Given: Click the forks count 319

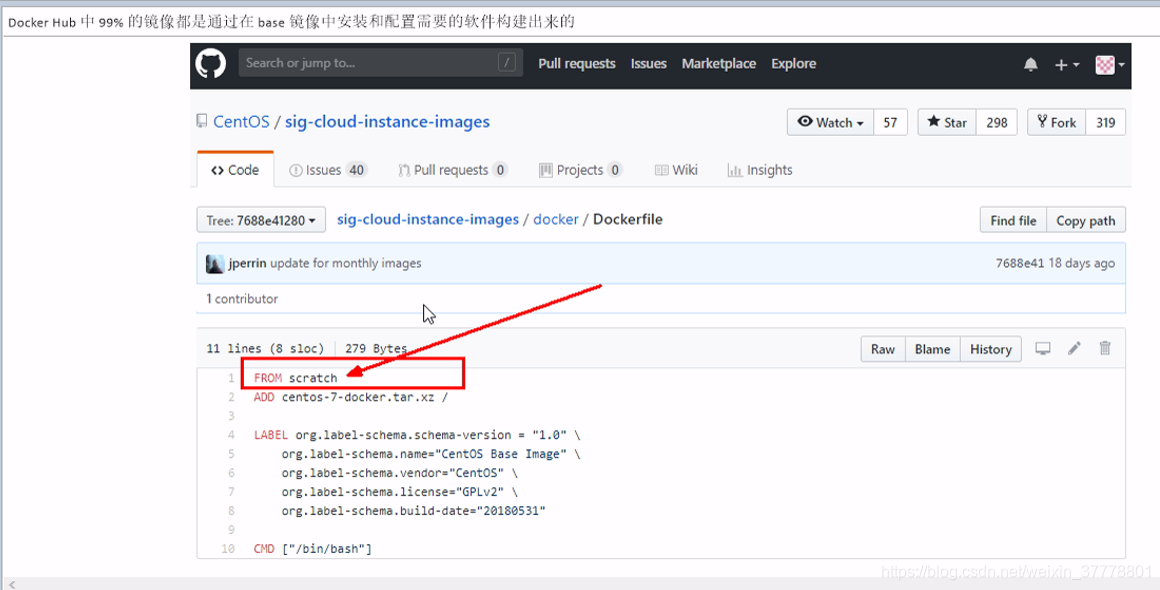Looking at the screenshot, I should coord(1105,123).
